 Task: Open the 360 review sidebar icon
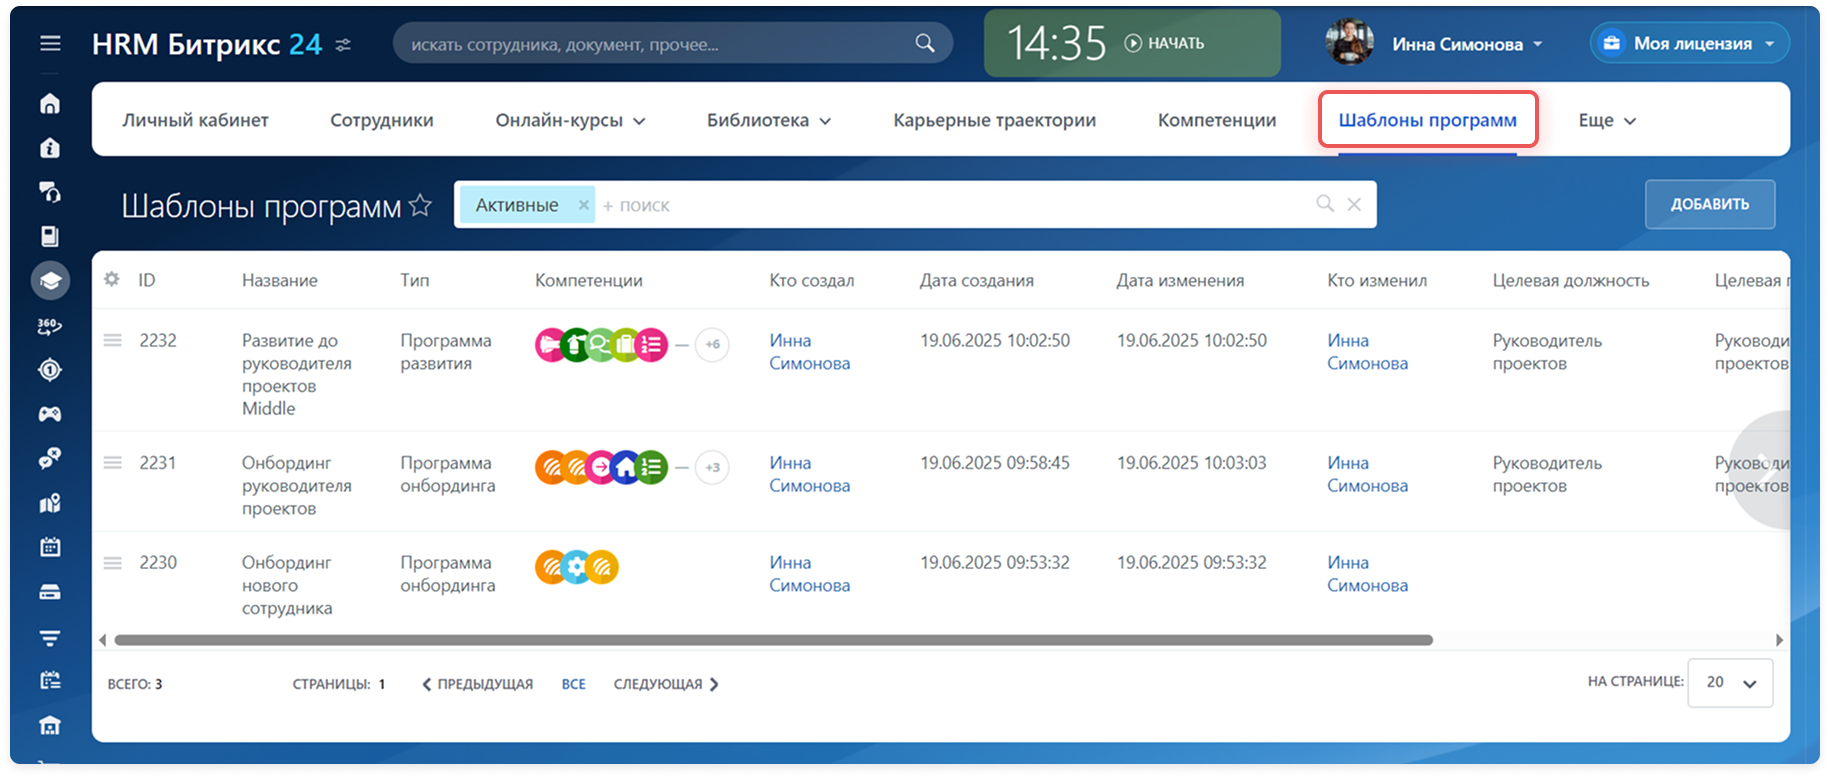[50, 326]
